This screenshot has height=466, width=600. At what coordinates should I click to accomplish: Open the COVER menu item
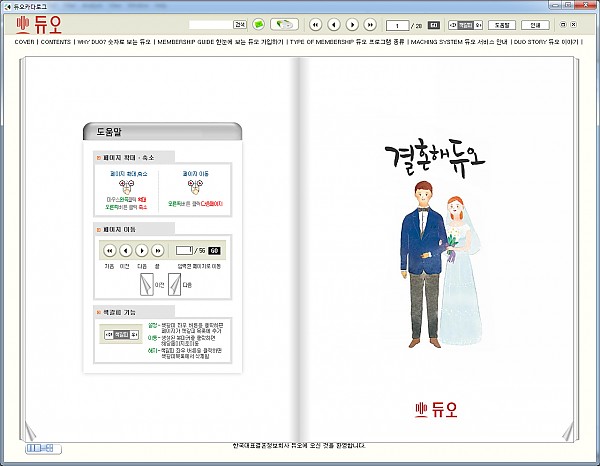24,42
